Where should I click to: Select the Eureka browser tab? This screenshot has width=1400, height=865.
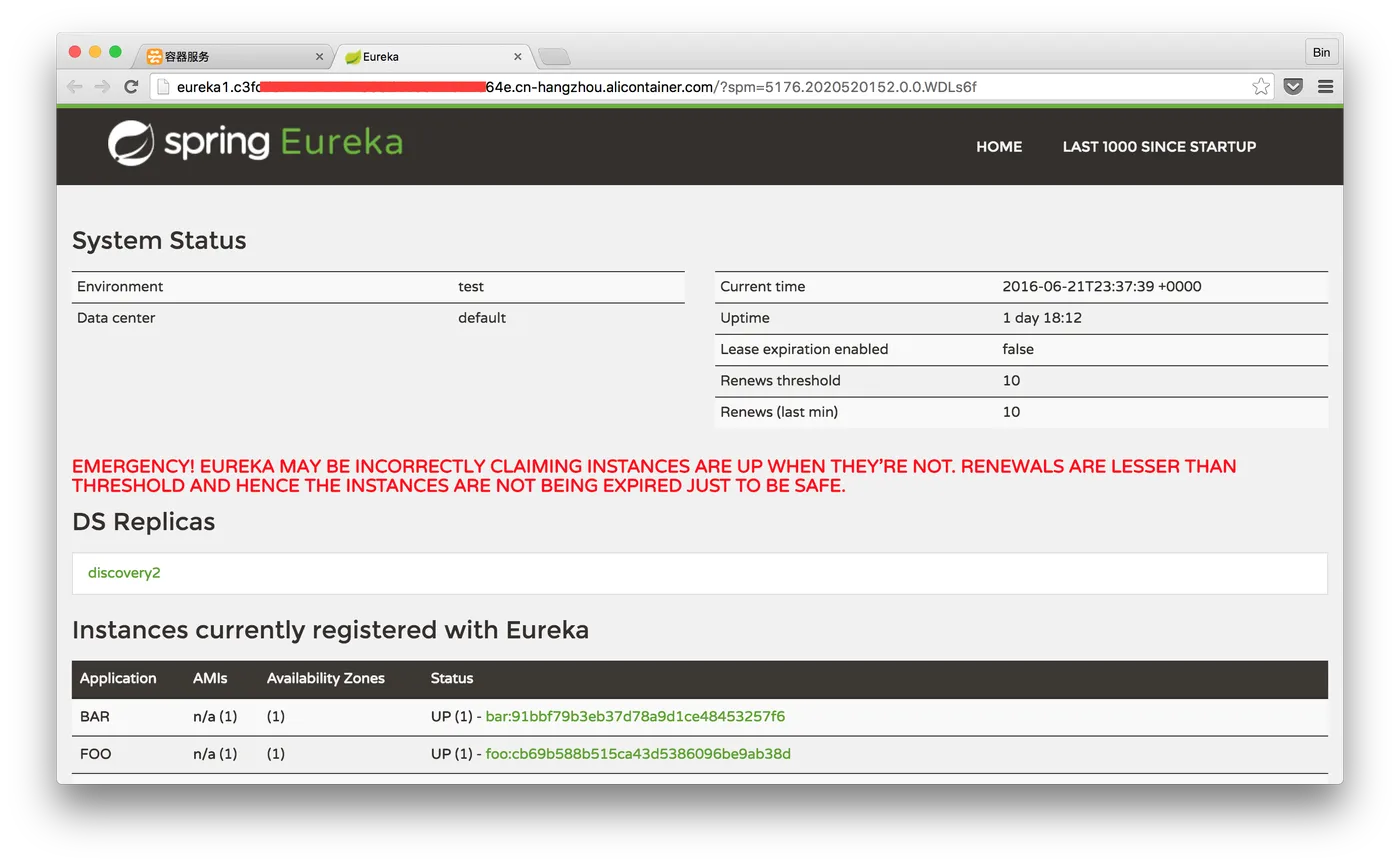click(432, 57)
